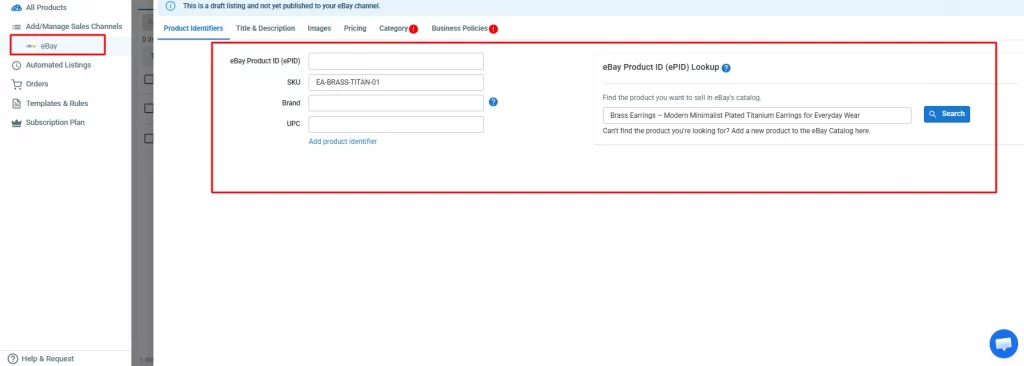Click the ePID lookup search text box

pyautogui.click(x=757, y=115)
